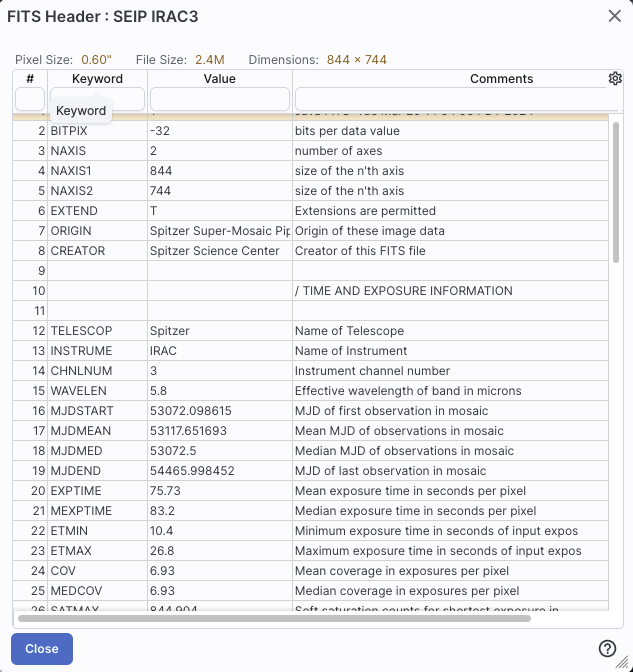Click value 'IRAC' in INSTRUME row
The height and width of the screenshot is (672, 633).
pyautogui.click(x=163, y=351)
